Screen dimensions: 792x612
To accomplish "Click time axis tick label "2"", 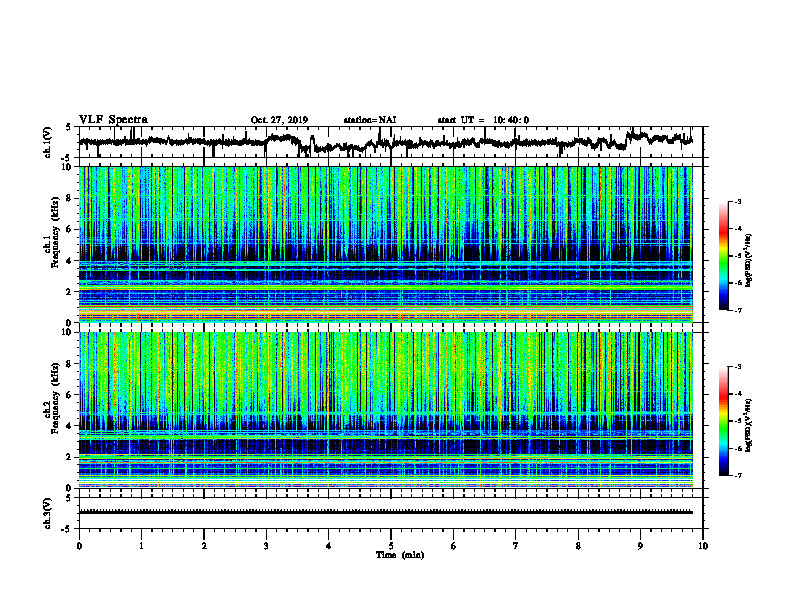I will [204, 546].
